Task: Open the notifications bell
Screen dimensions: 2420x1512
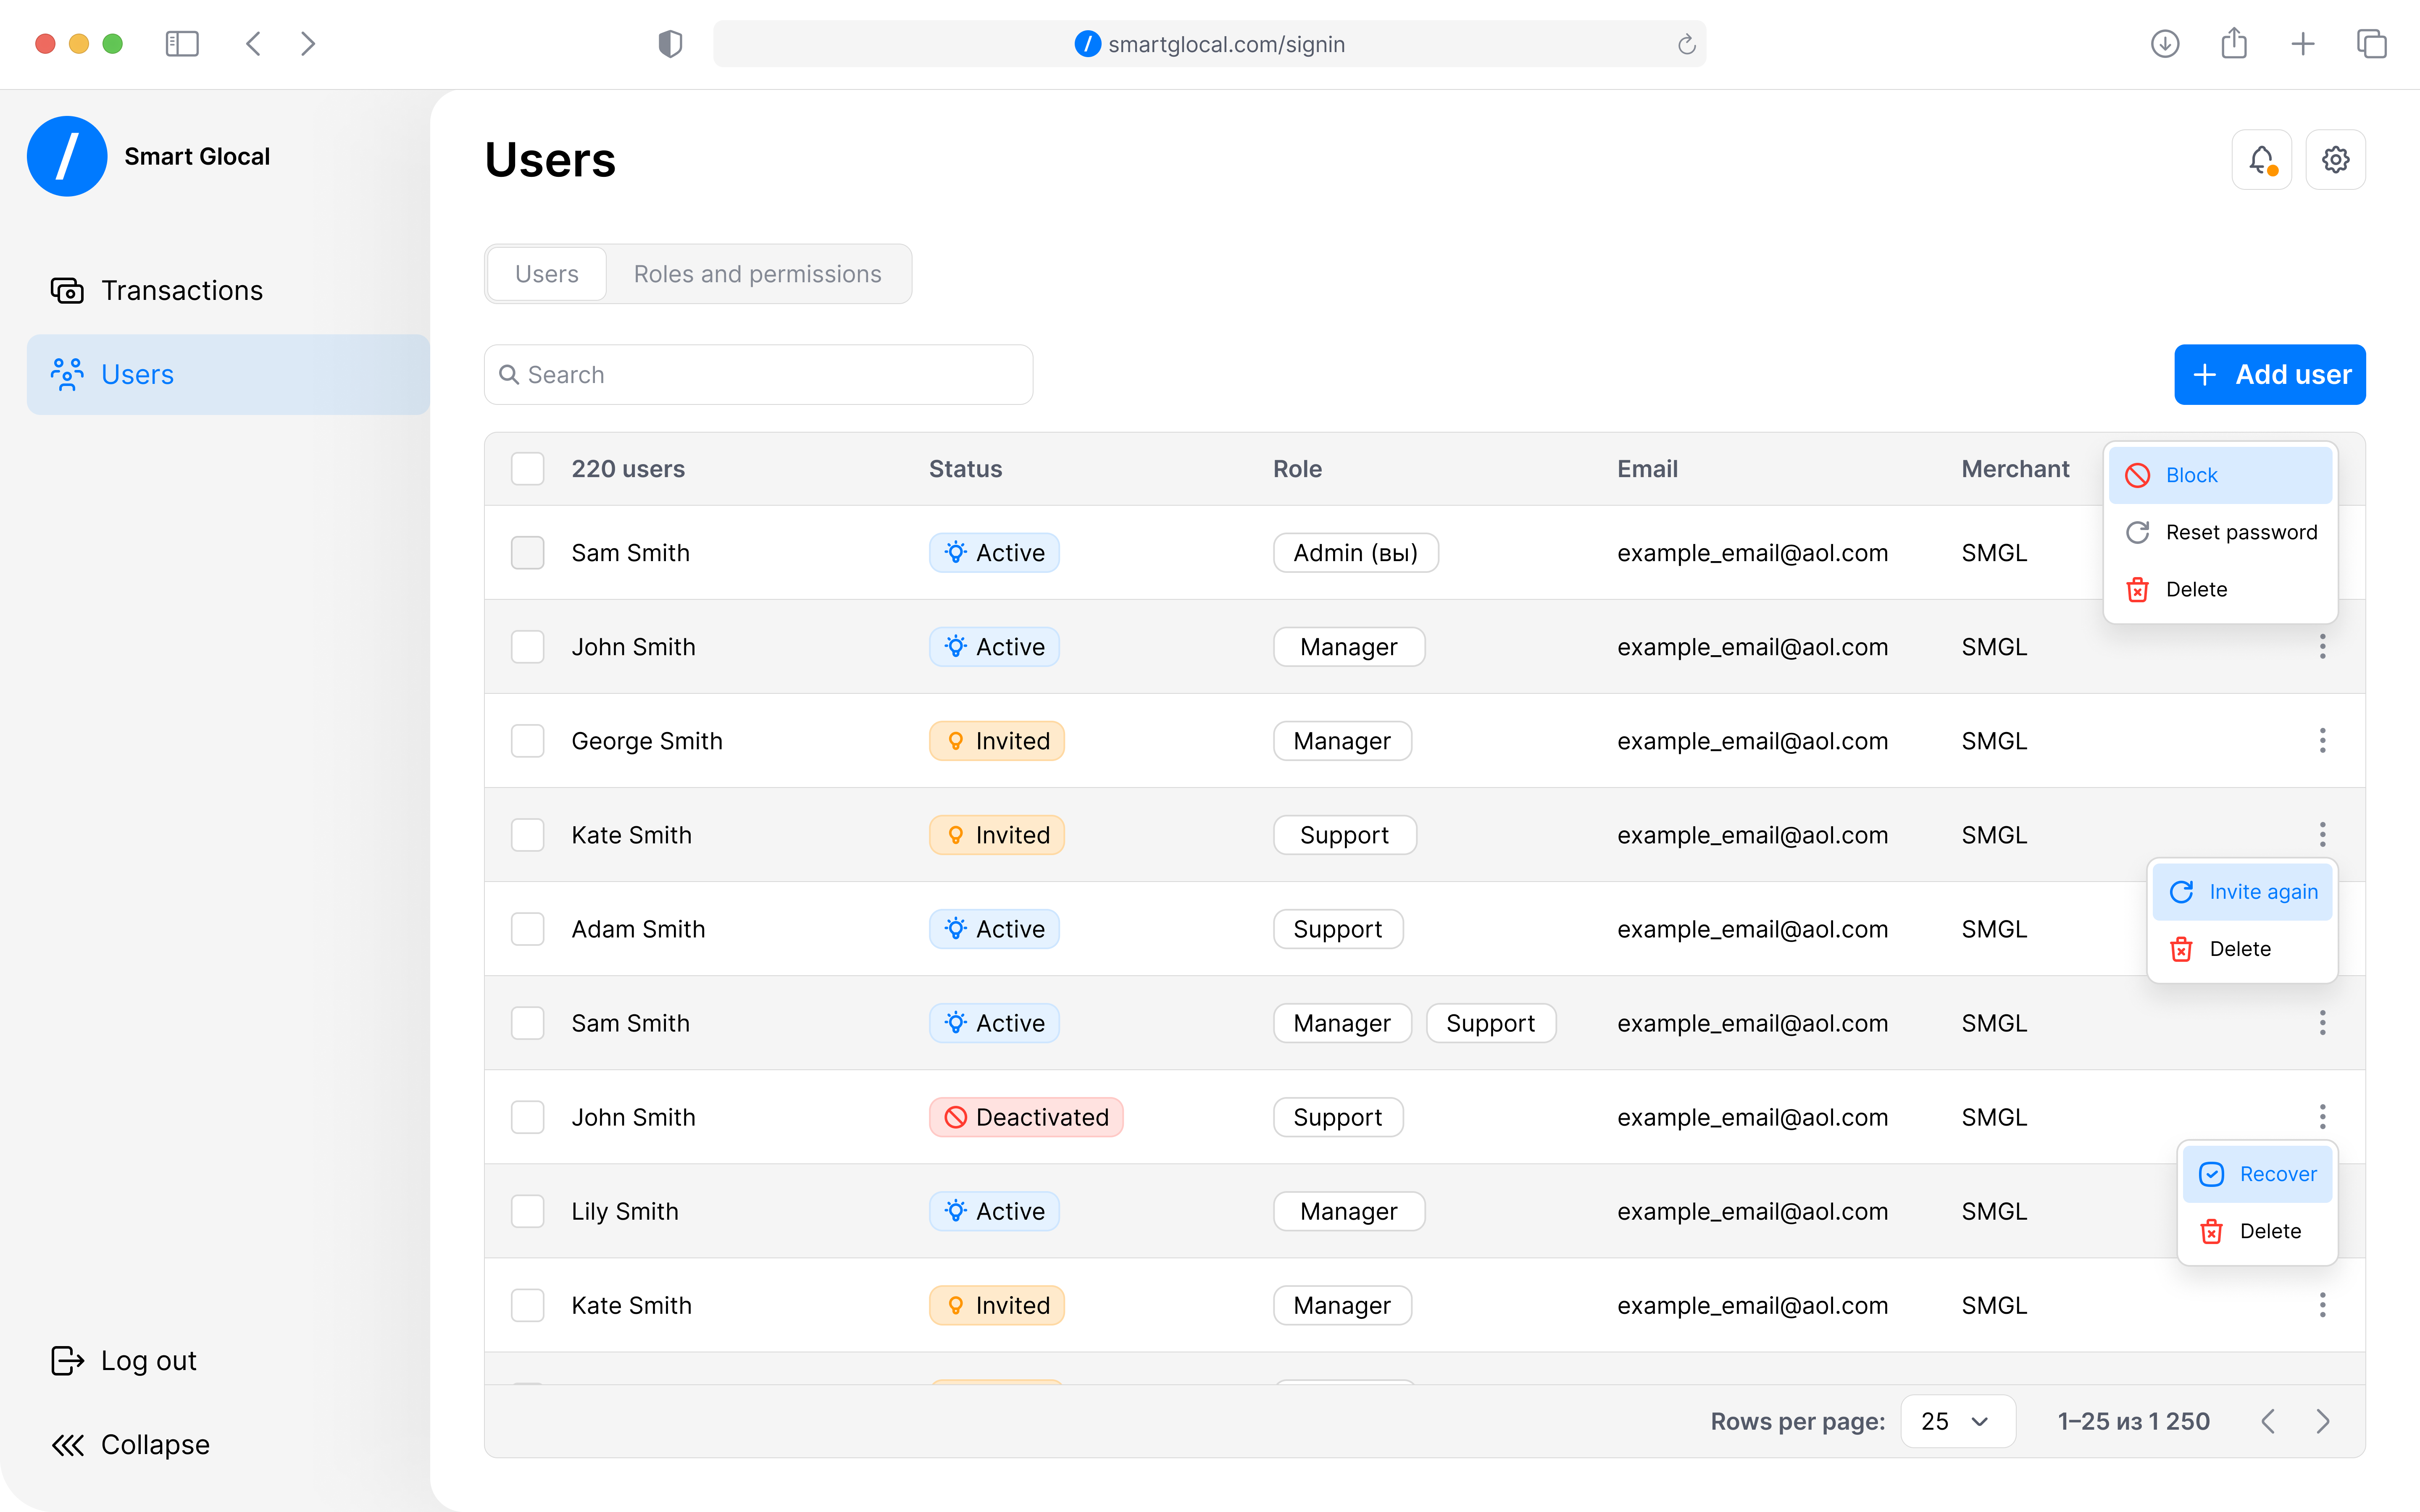Action: [2261, 159]
